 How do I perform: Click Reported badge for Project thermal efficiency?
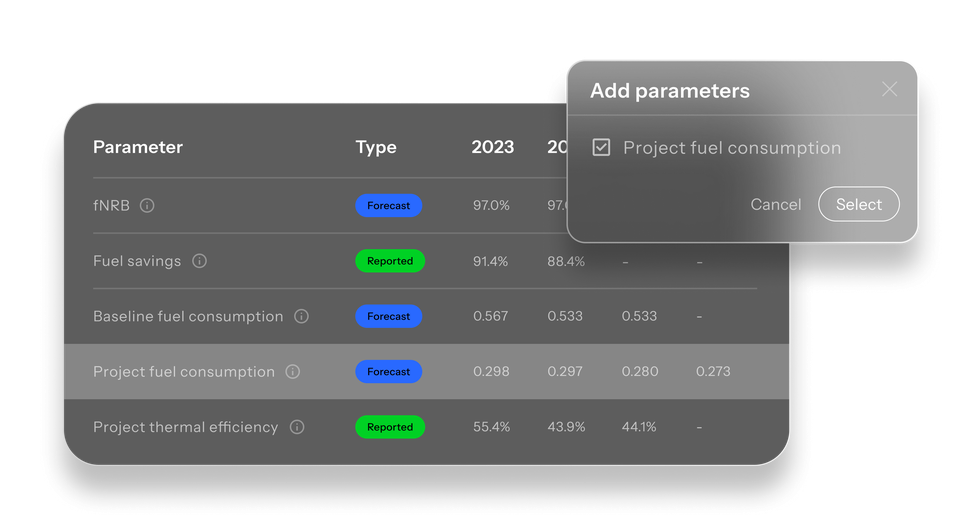[390, 427]
